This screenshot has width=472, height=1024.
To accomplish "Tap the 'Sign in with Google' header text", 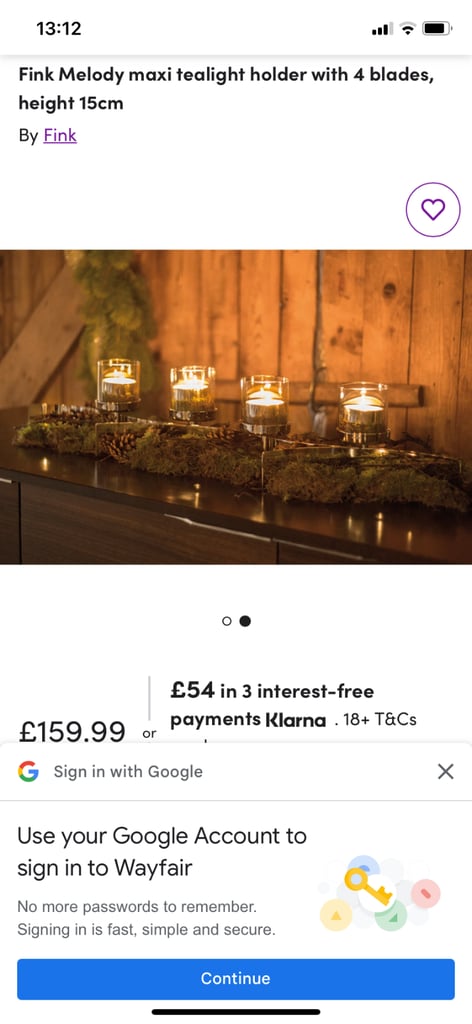I will [128, 771].
